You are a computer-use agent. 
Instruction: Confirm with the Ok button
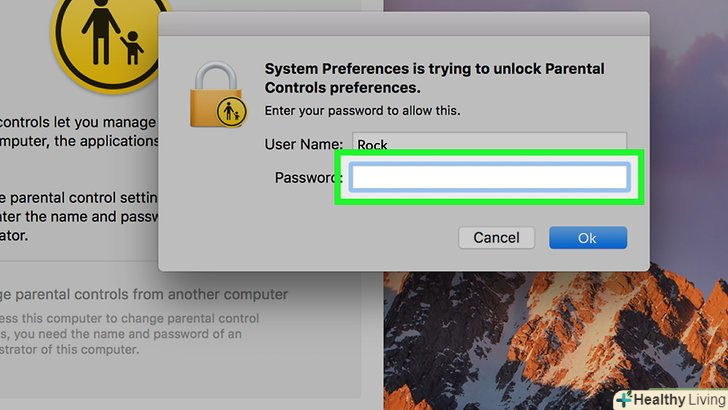click(587, 238)
